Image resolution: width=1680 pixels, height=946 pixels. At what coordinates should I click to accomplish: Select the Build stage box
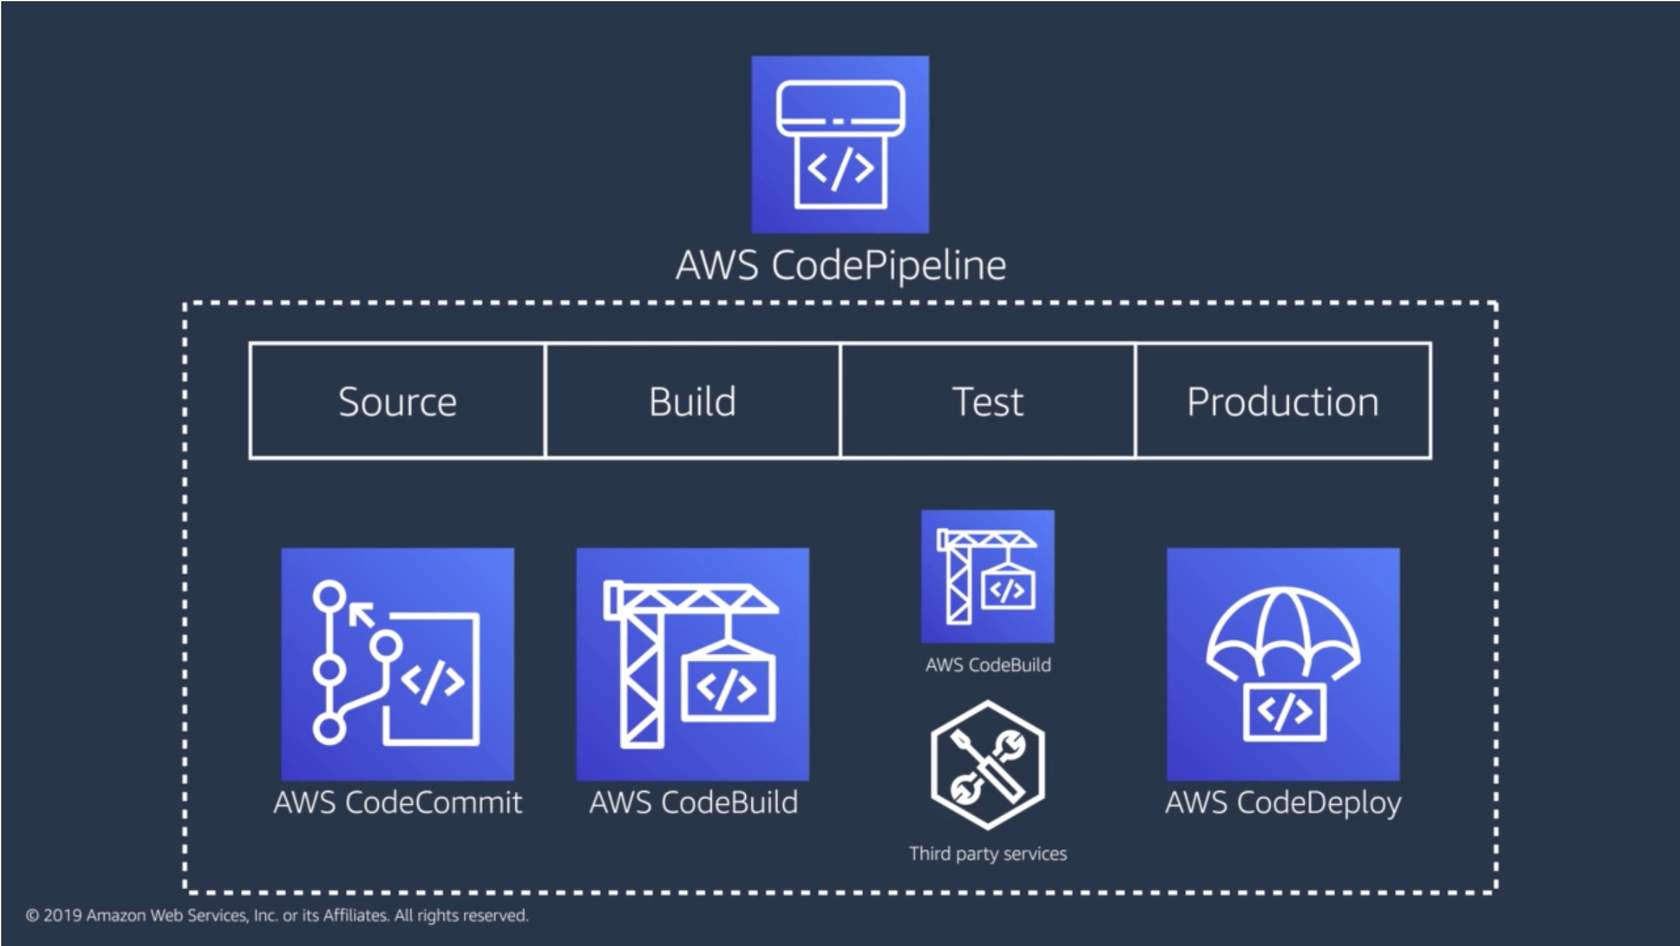pos(692,401)
